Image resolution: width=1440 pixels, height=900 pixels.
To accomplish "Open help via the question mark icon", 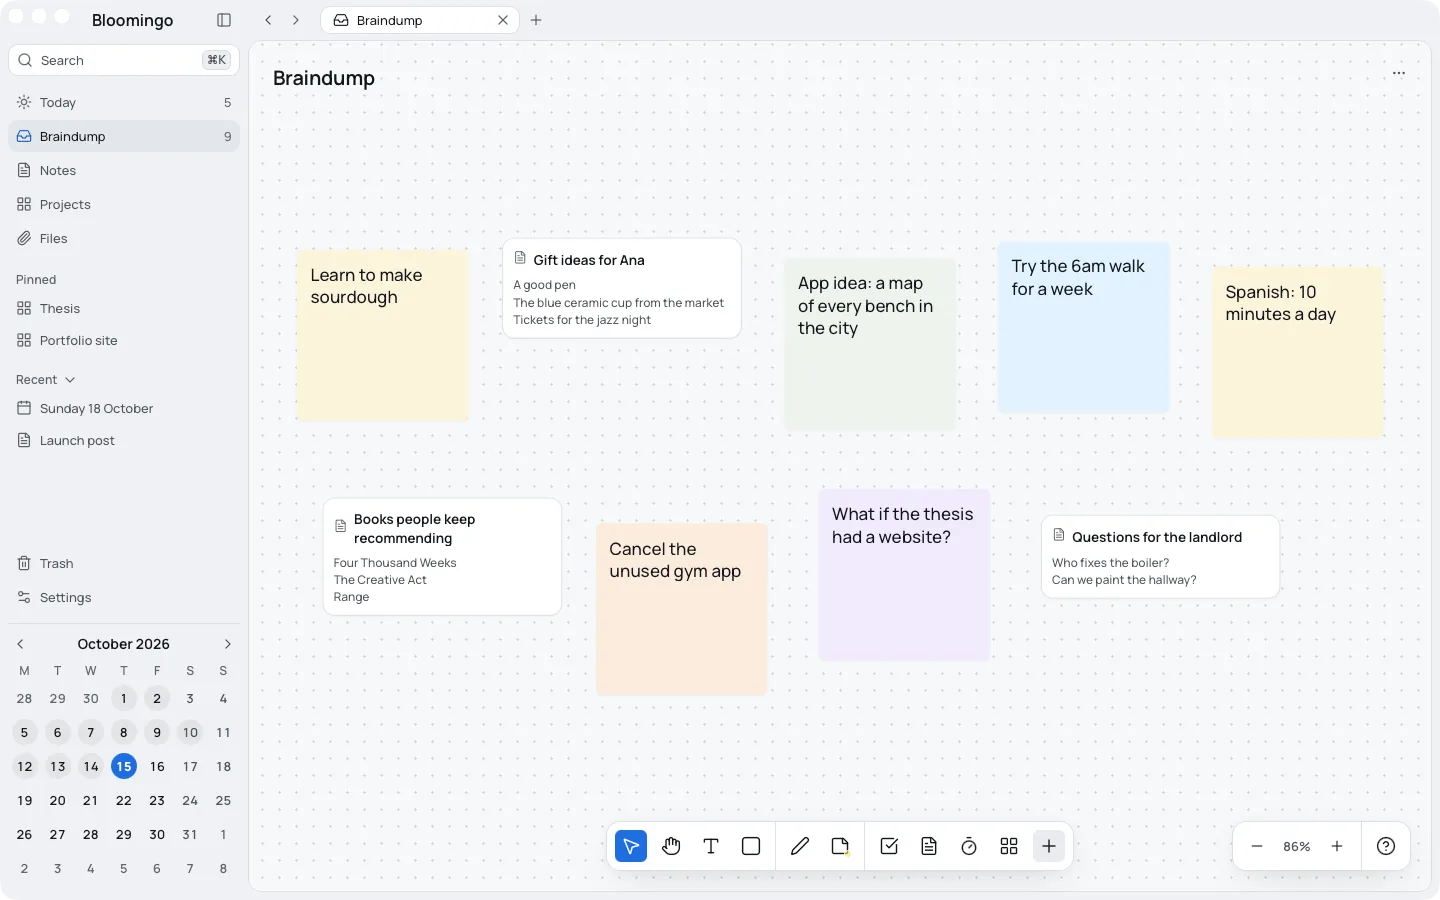I will click(x=1386, y=846).
